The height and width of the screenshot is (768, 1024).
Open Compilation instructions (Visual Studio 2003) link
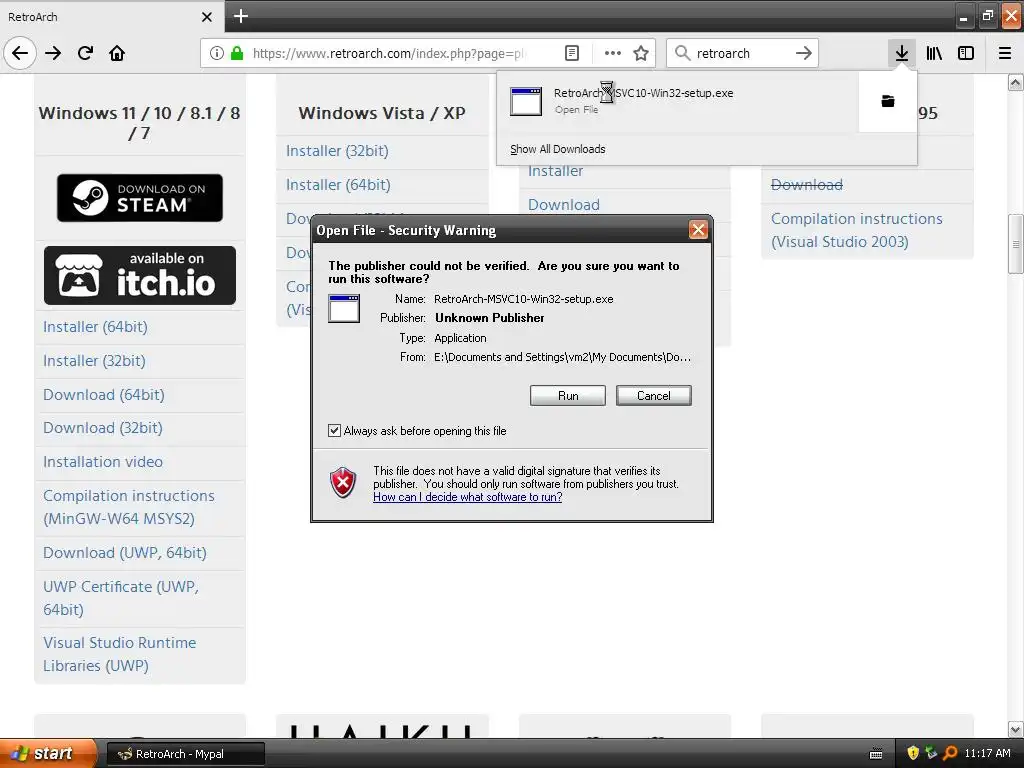857,230
